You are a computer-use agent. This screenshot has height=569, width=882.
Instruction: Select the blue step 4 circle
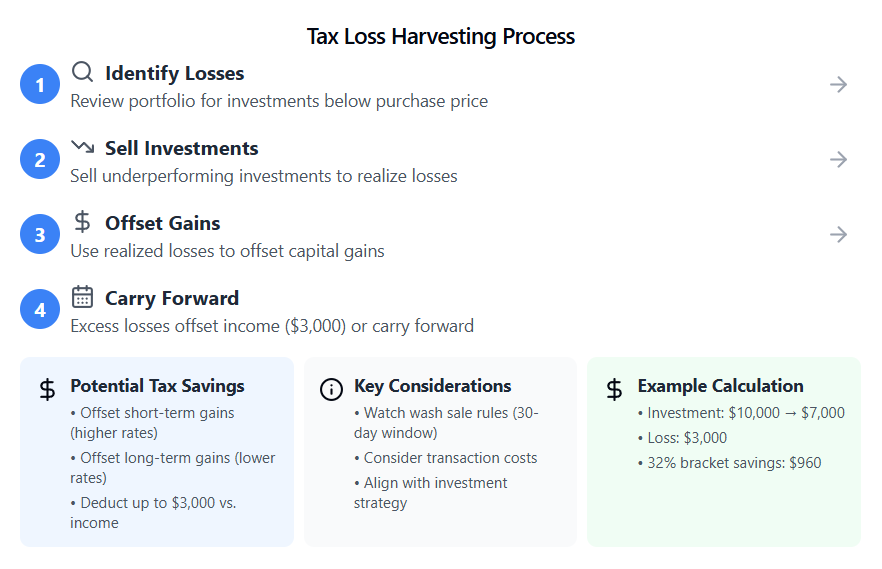[40, 310]
